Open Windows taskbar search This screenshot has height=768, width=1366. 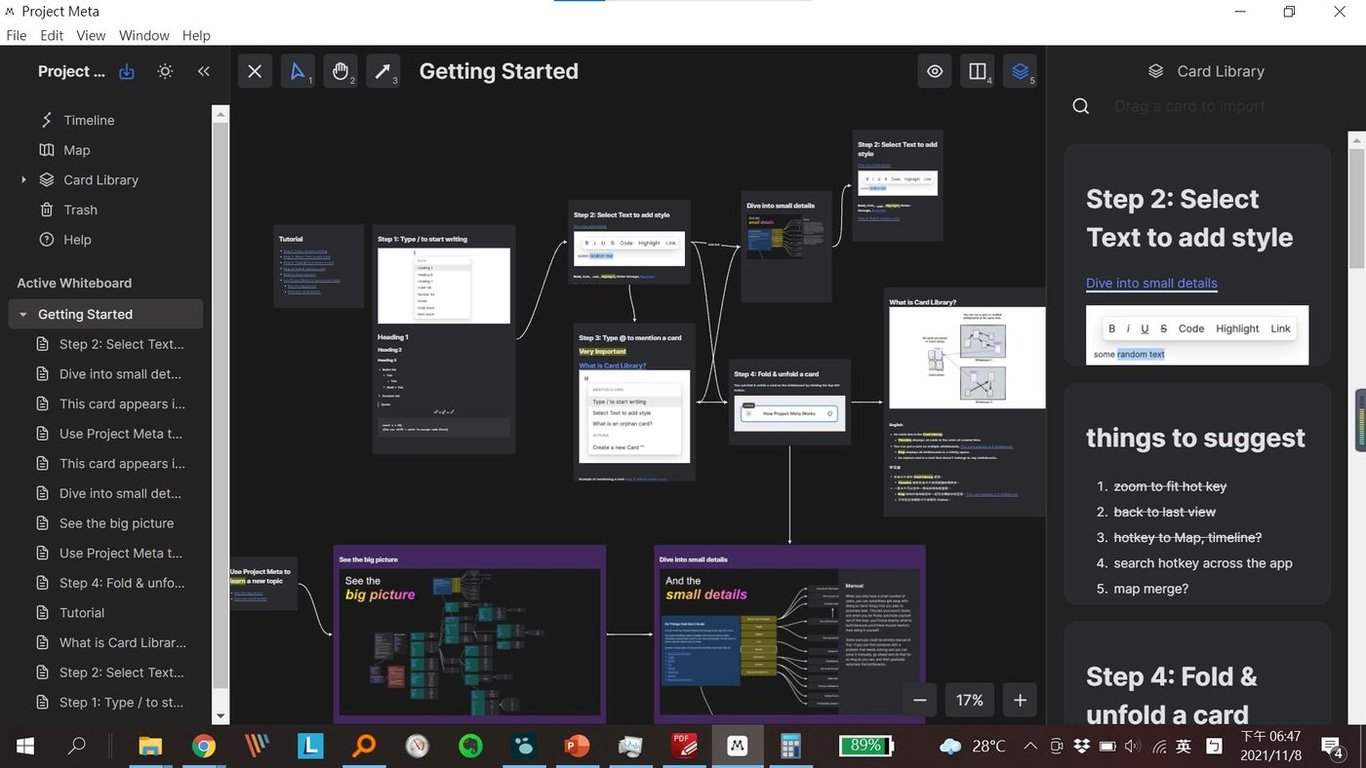coord(77,746)
